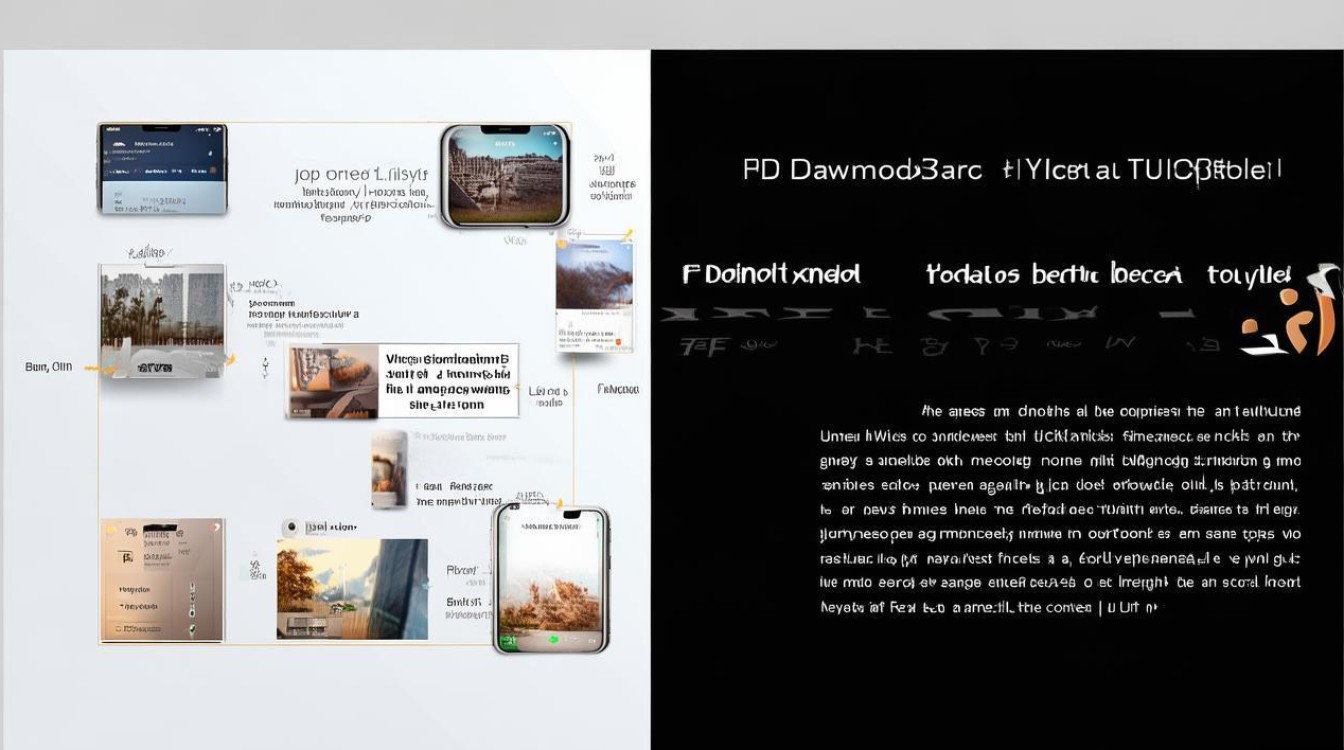Click the orange arrow beside 'Bum, Olln' label
The image size is (1344, 750).
pos(93,368)
